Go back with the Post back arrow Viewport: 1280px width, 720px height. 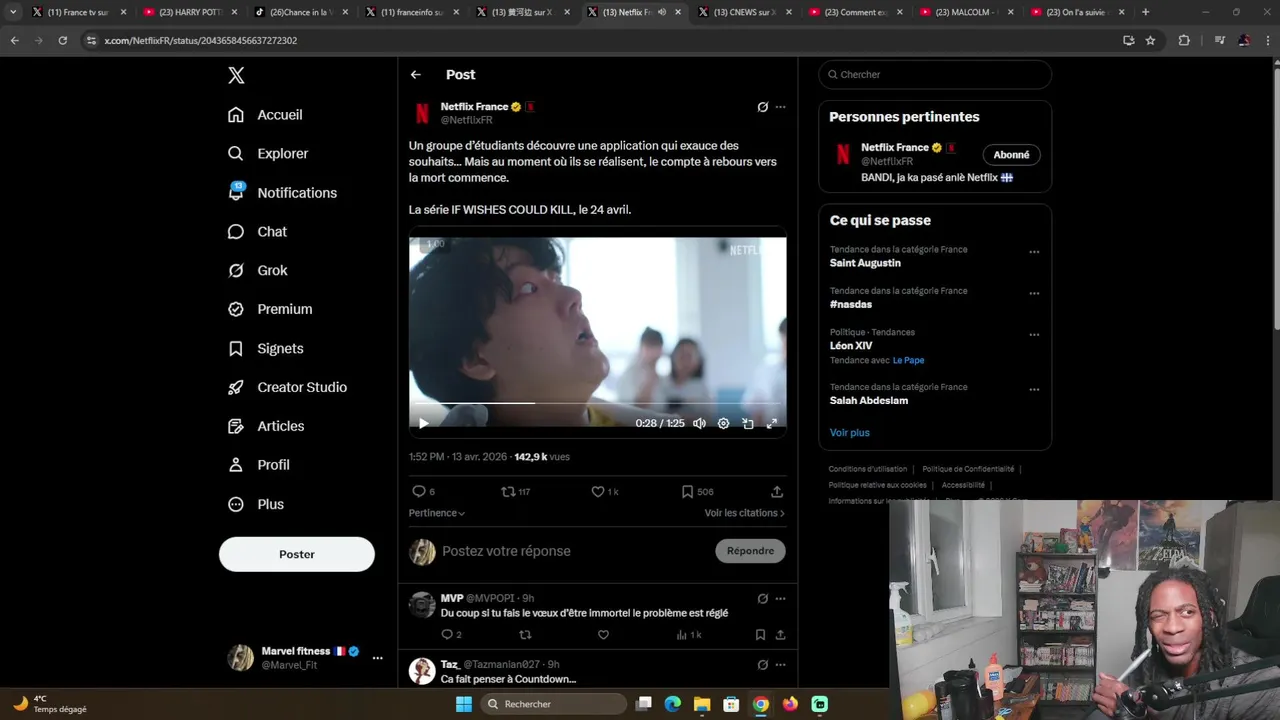pos(416,75)
